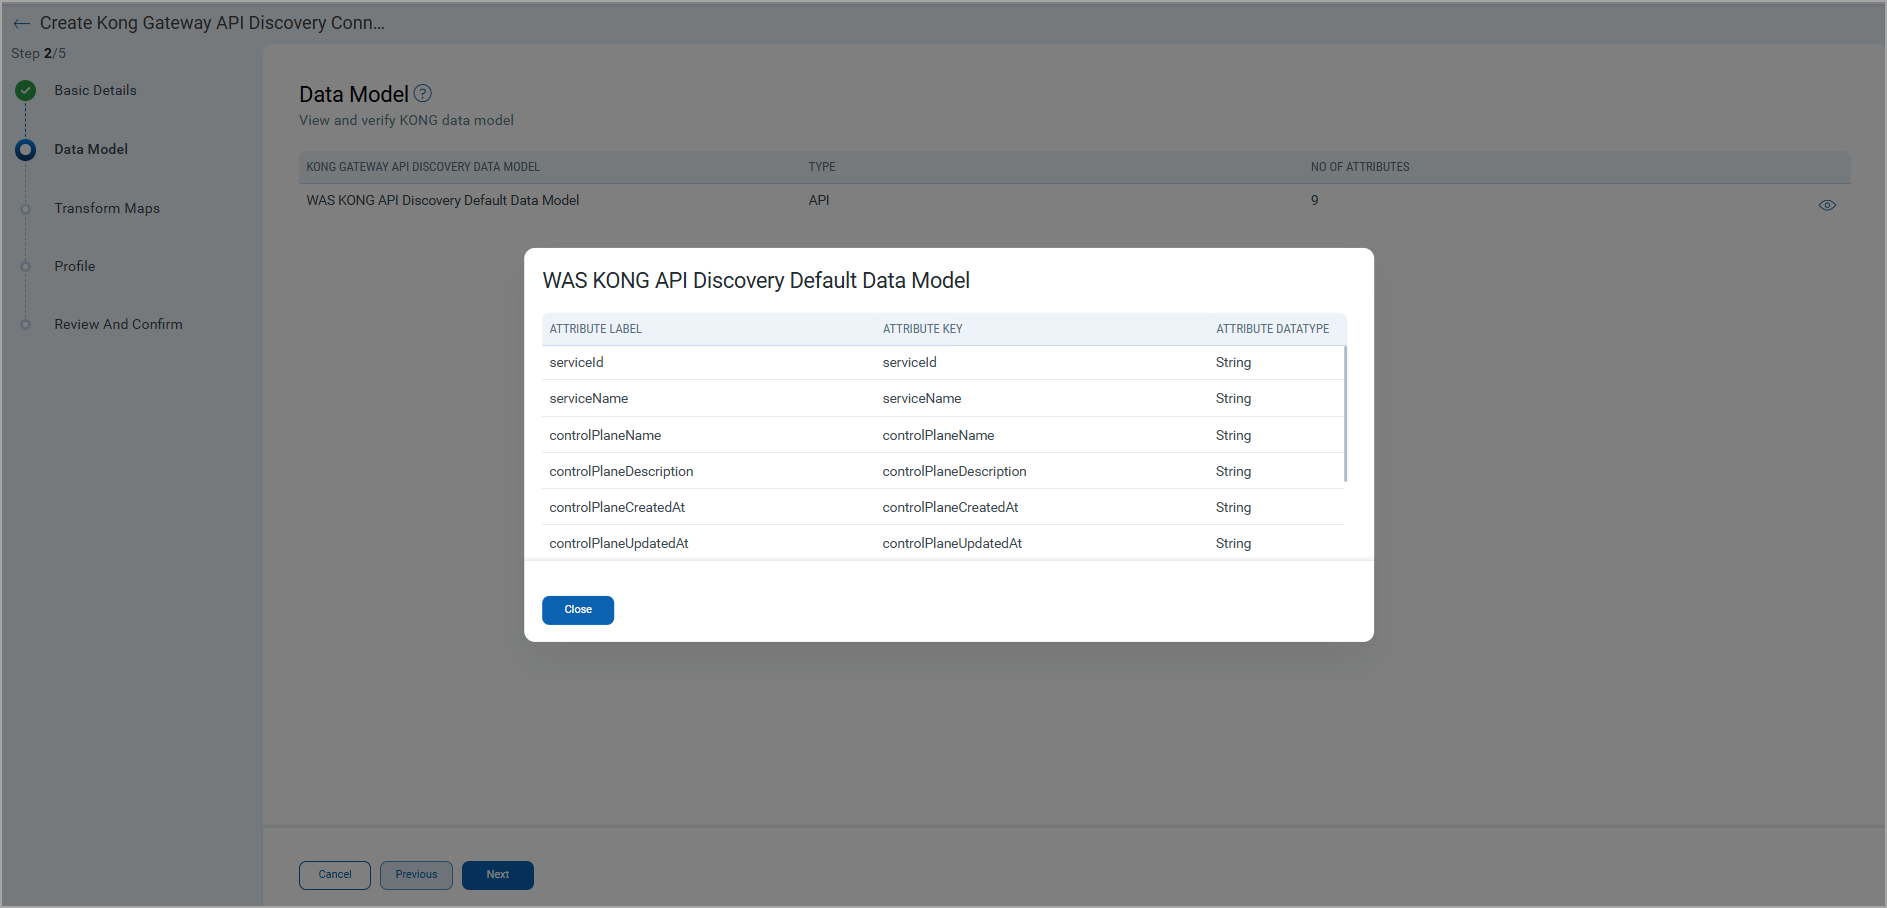This screenshot has height=908, width=1887.
Task: Proceed with the Next button
Action: (x=498, y=875)
